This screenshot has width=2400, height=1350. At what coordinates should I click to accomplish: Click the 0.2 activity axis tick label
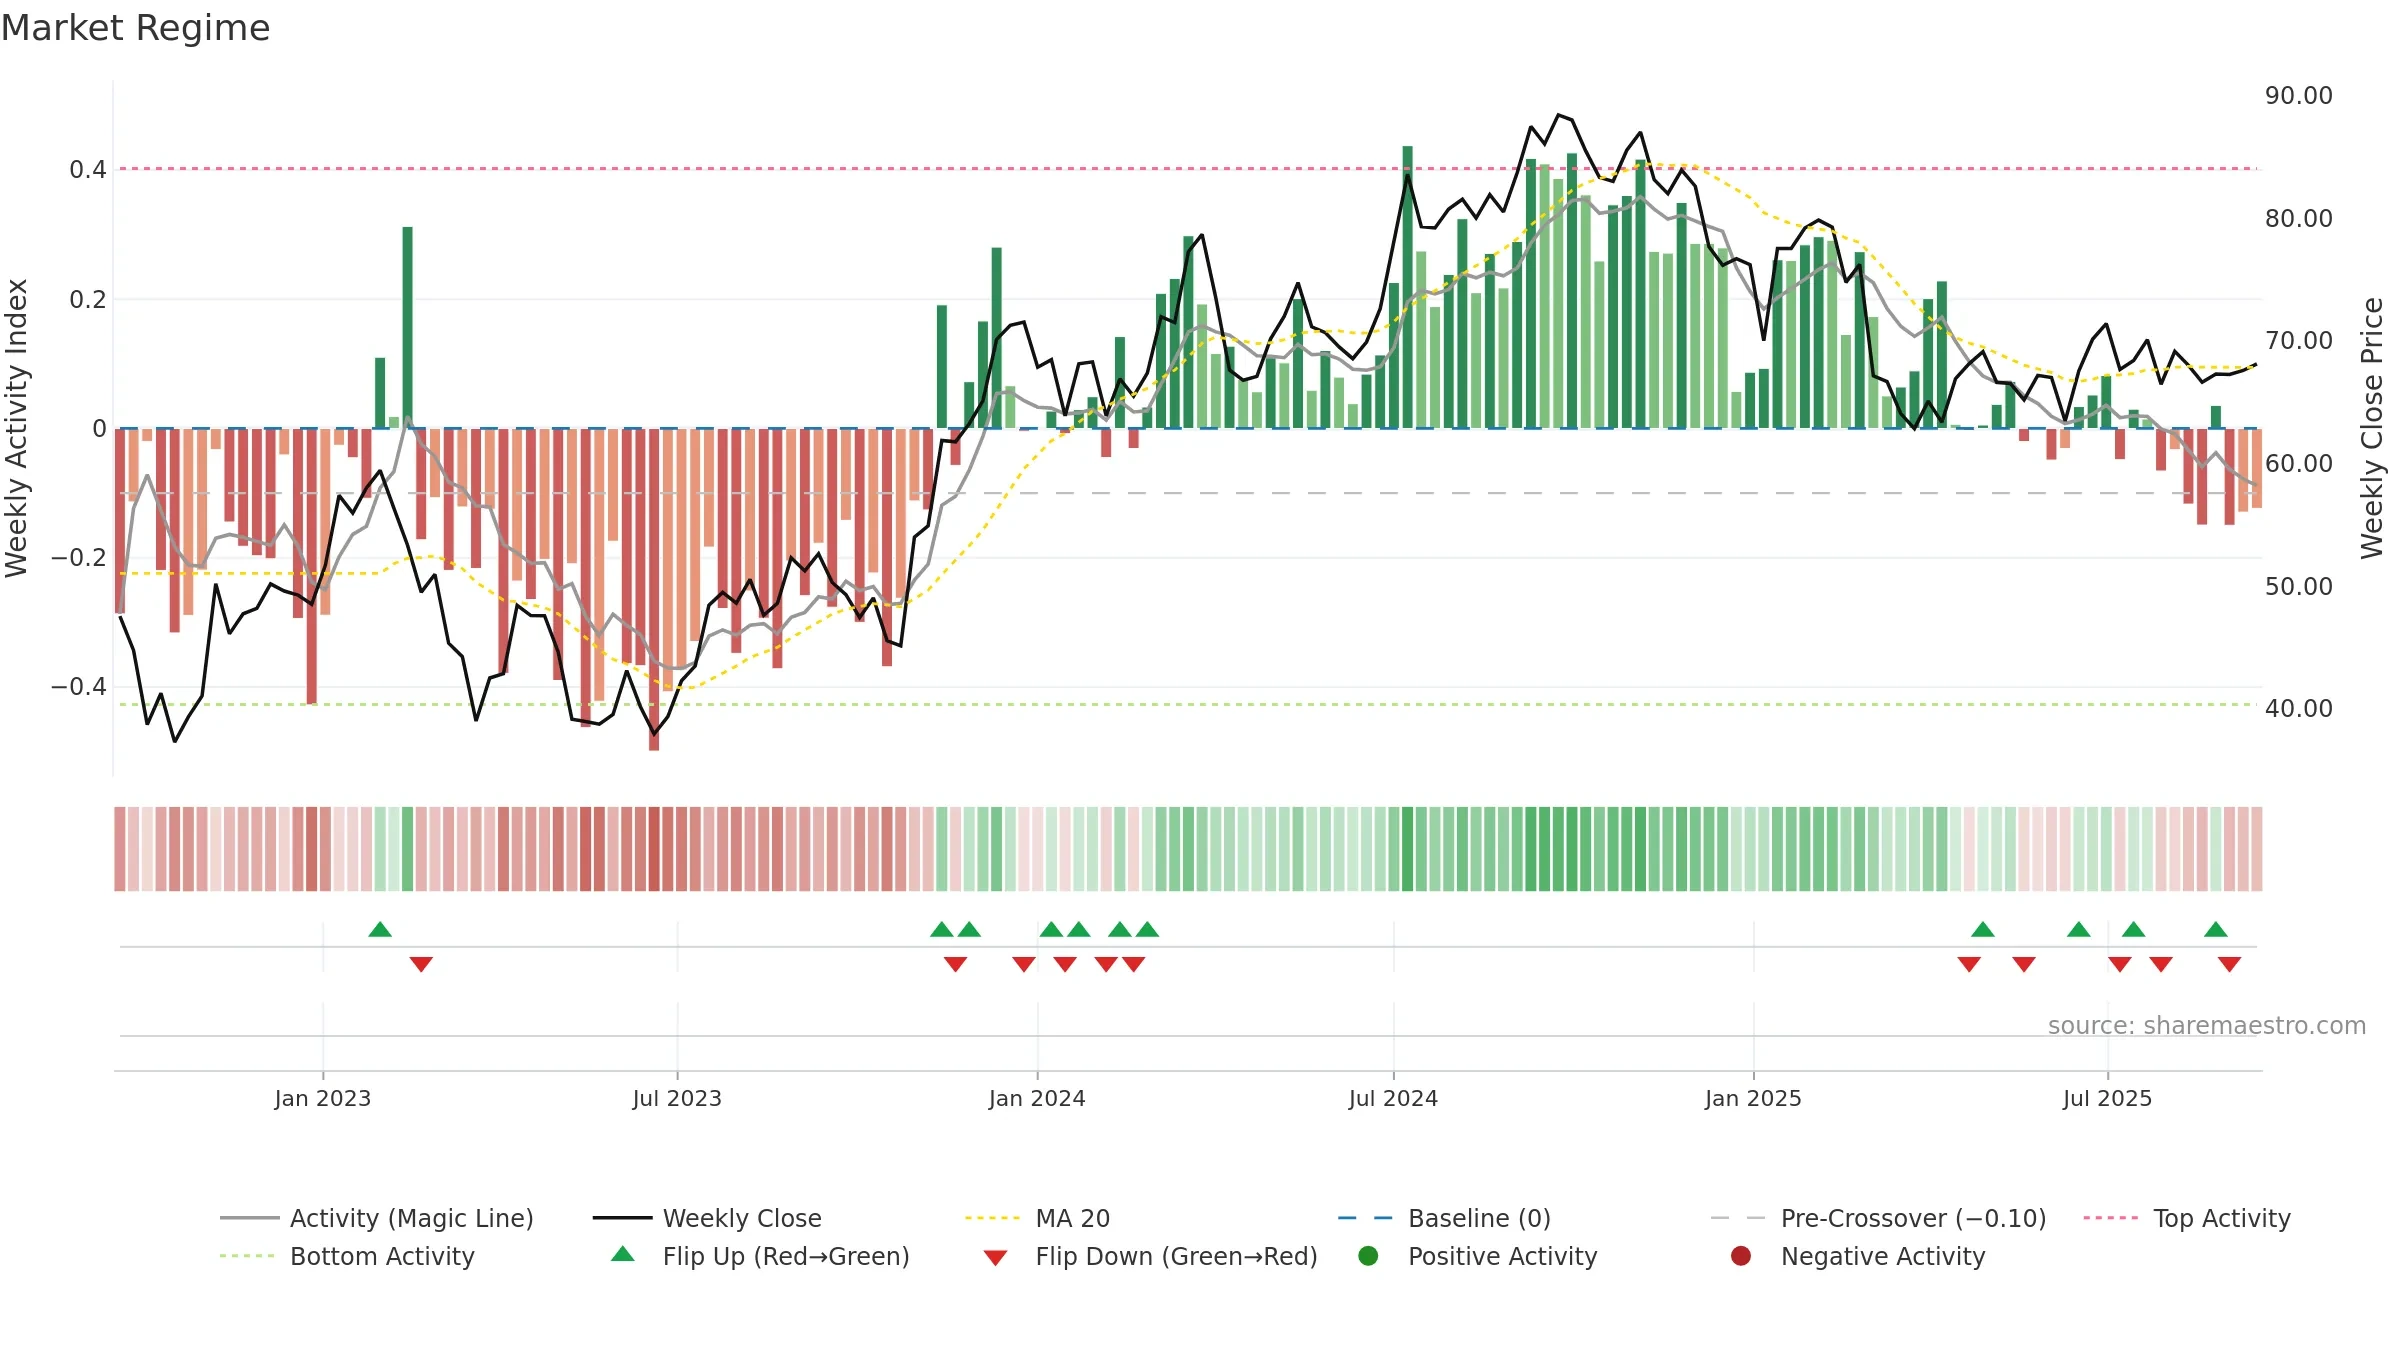[88, 299]
